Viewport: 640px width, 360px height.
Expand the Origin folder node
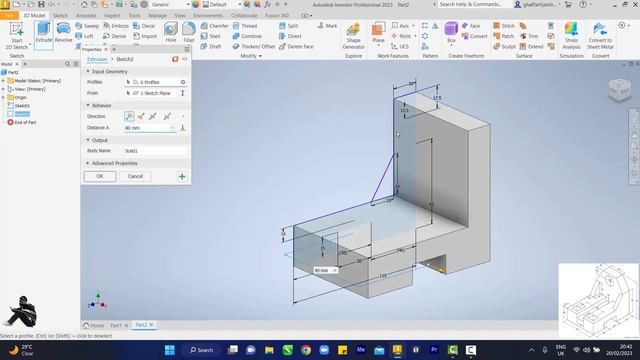coord(3,98)
